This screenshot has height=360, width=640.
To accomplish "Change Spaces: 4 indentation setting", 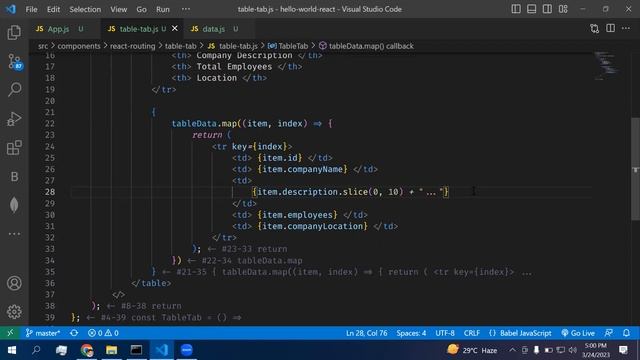I will coord(411,333).
